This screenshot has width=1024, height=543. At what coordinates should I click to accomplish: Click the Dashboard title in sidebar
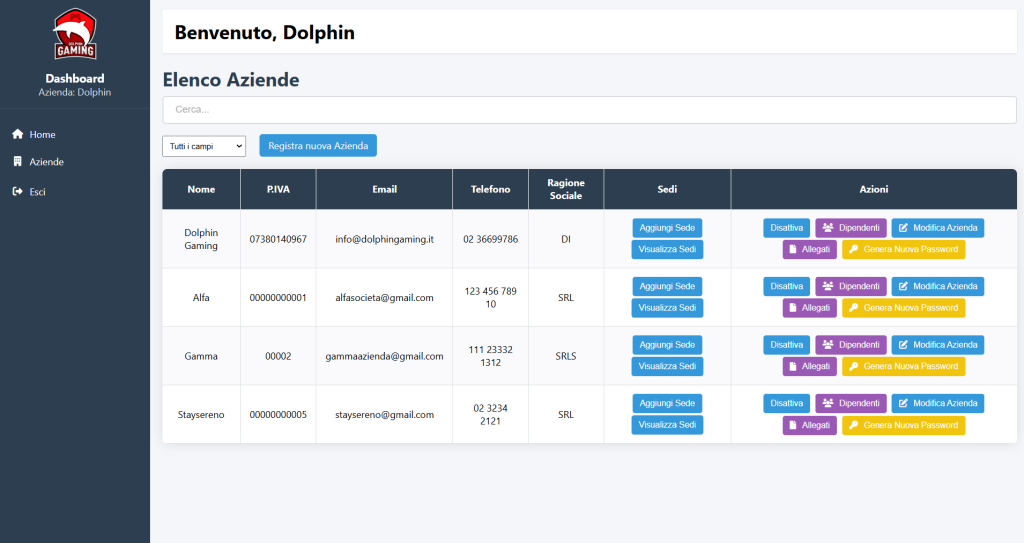75,78
